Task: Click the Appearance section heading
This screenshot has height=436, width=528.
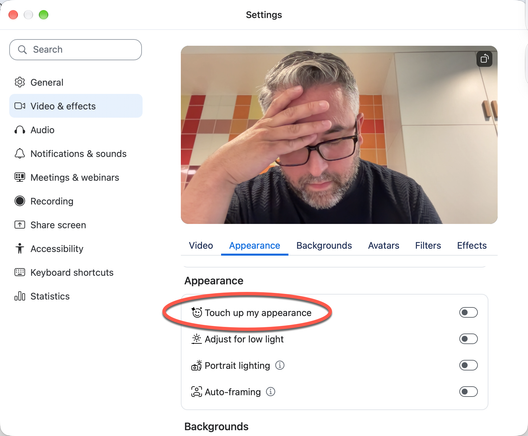Action: click(x=213, y=280)
